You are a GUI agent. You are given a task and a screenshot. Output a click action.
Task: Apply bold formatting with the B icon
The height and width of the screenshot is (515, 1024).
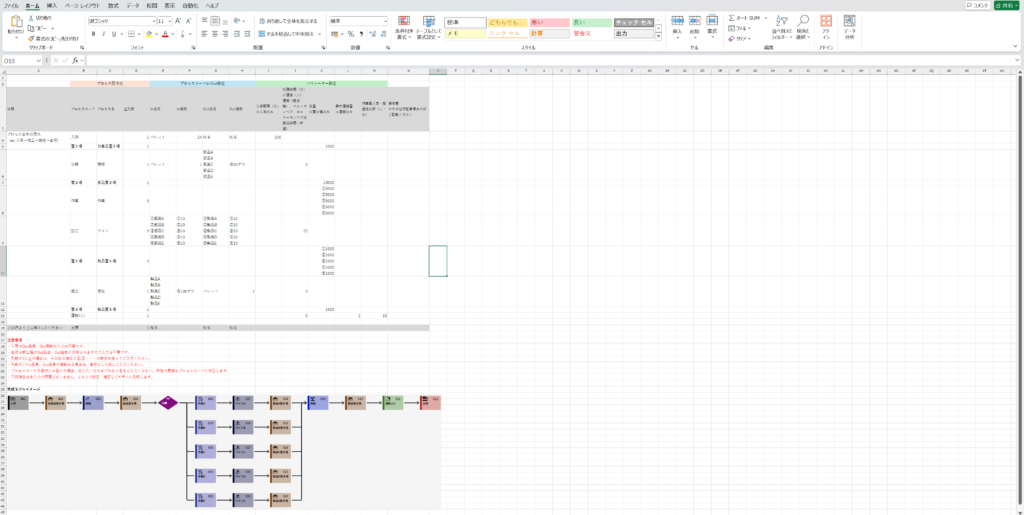92,34
